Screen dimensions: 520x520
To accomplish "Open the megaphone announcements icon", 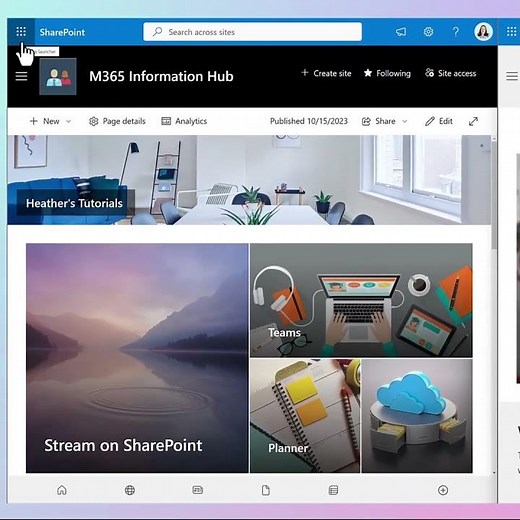I will click(401, 32).
